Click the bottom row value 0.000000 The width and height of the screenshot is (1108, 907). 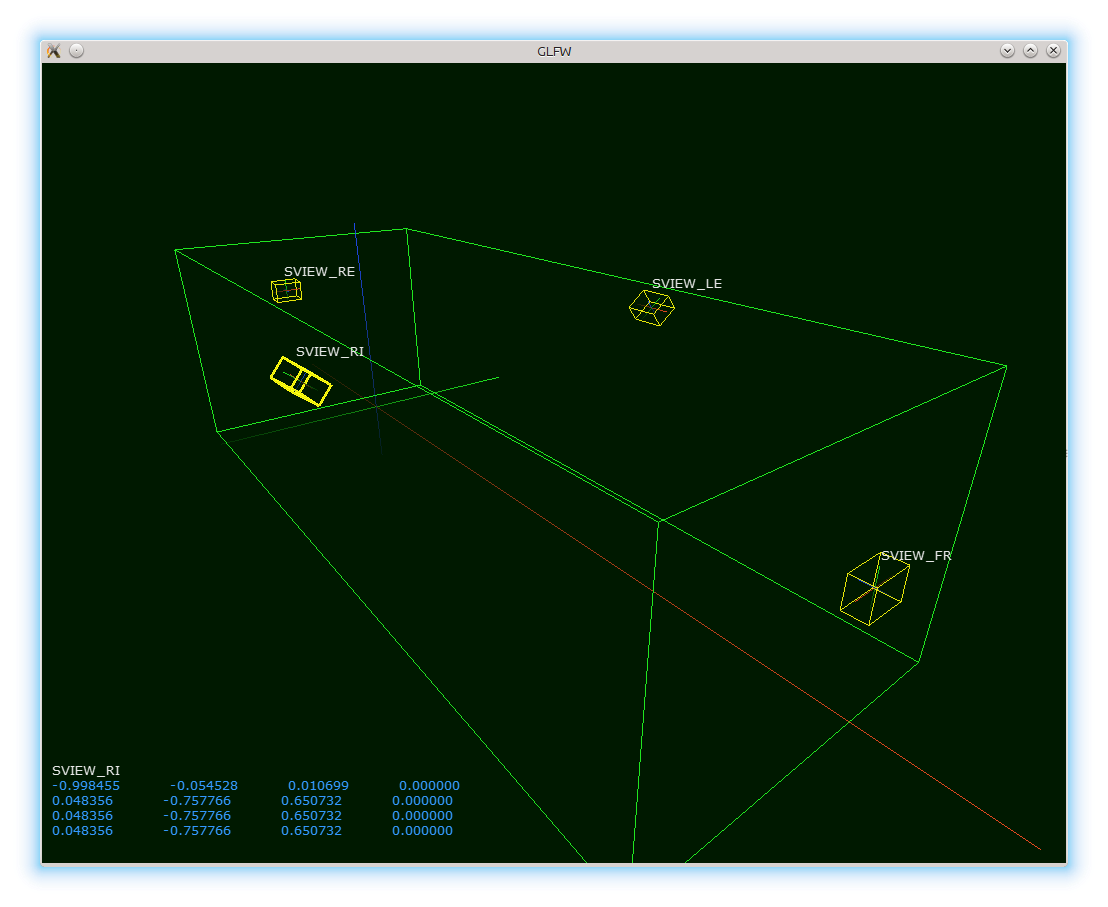pos(422,830)
